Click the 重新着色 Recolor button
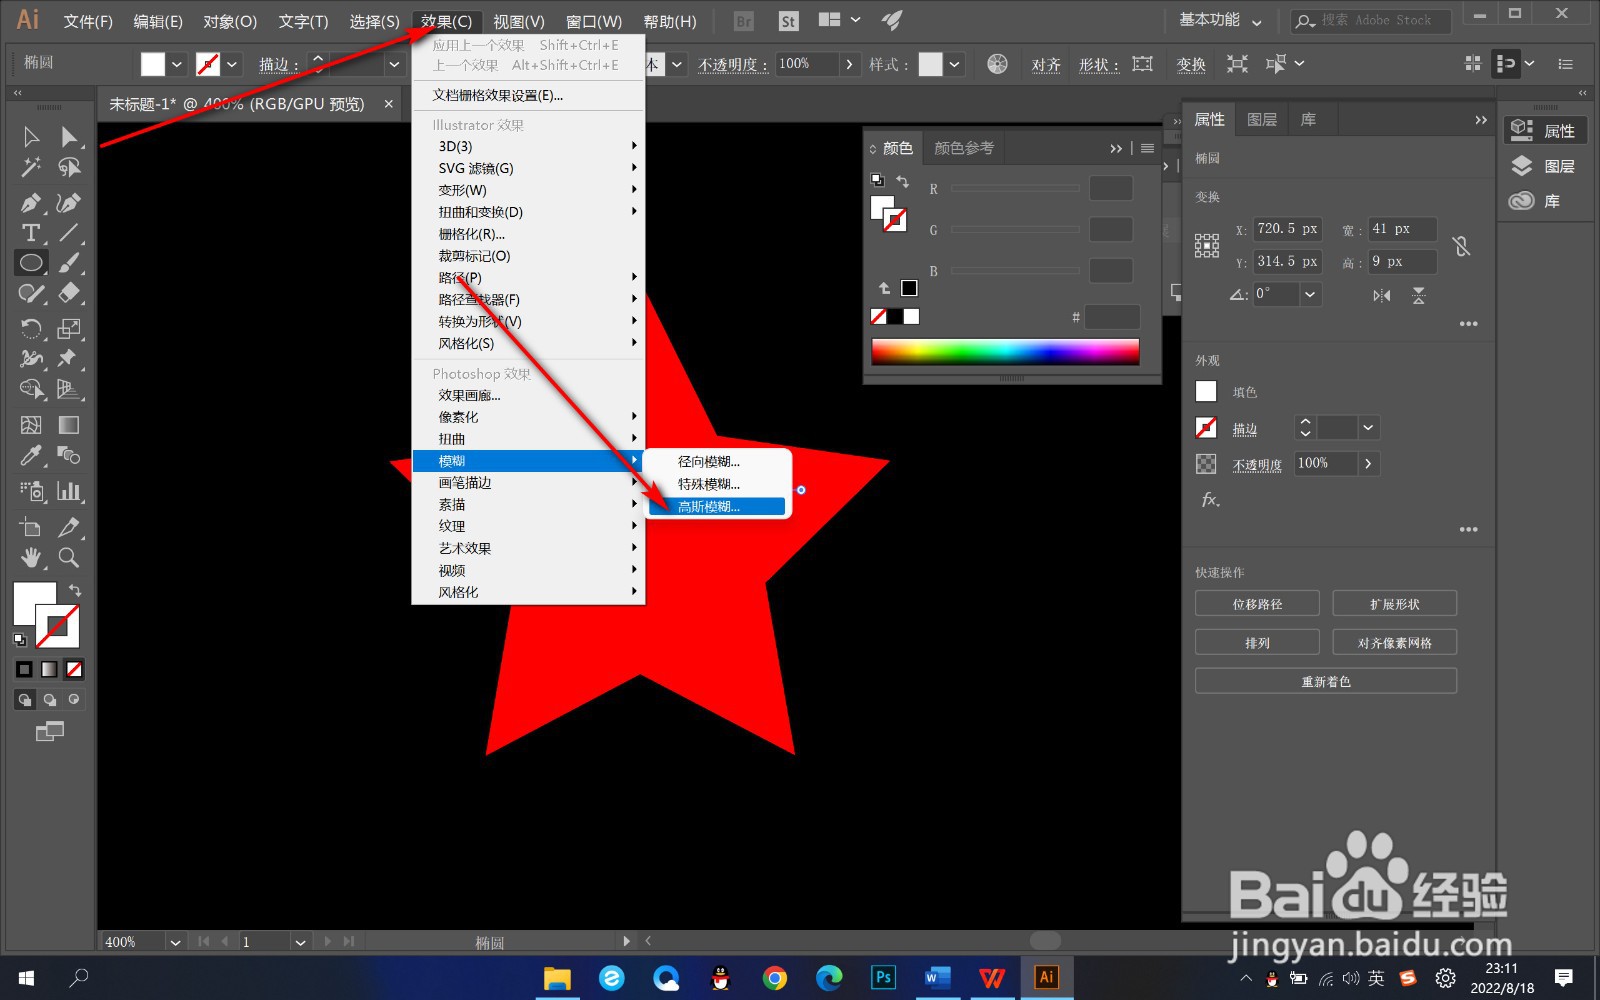The width and height of the screenshot is (1600, 1000). click(1326, 681)
